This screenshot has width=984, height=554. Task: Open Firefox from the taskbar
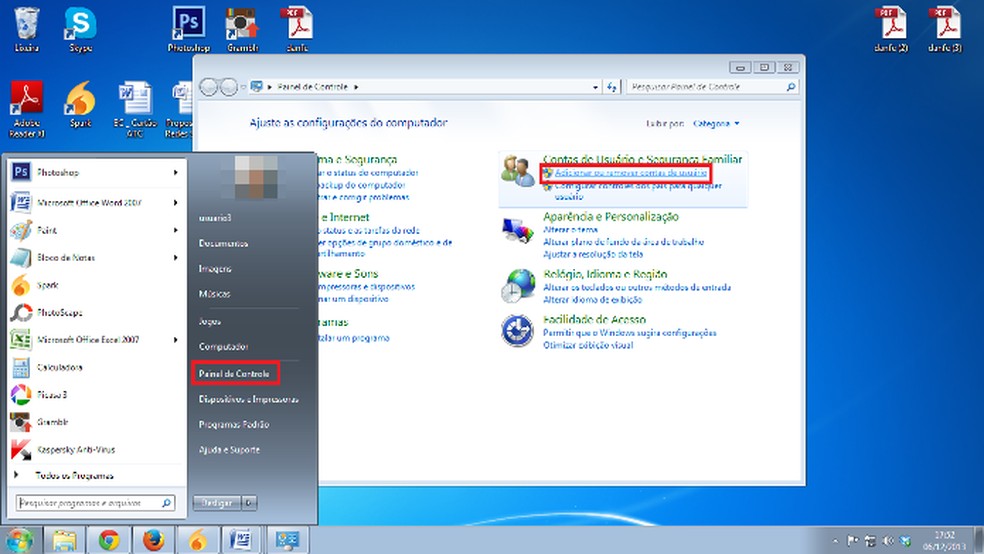click(x=153, y=540)
